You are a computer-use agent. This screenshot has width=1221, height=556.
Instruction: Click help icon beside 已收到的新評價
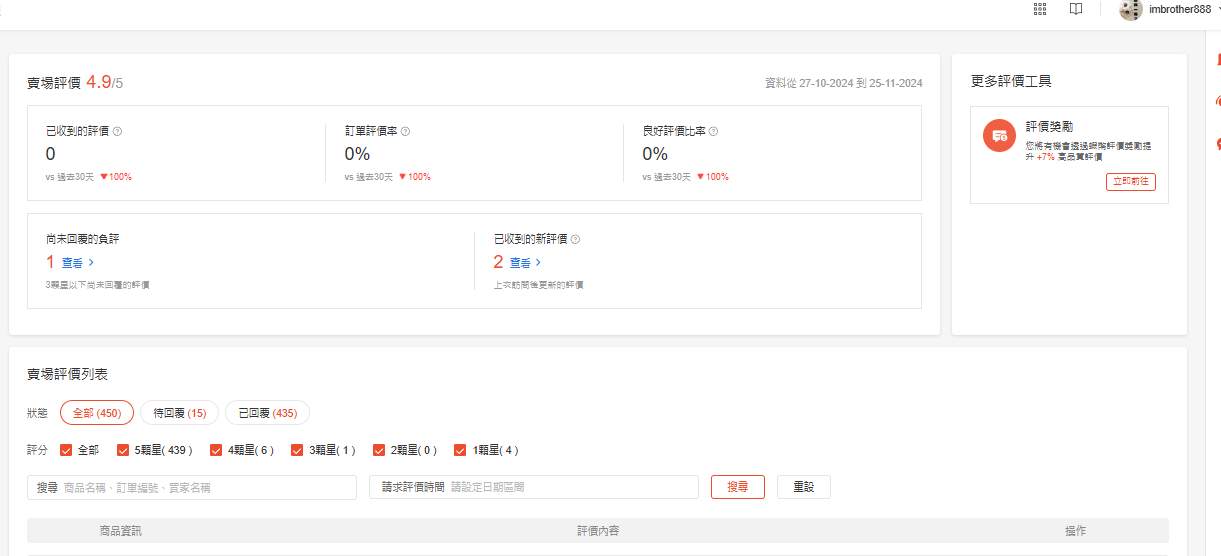coord(575,240)
